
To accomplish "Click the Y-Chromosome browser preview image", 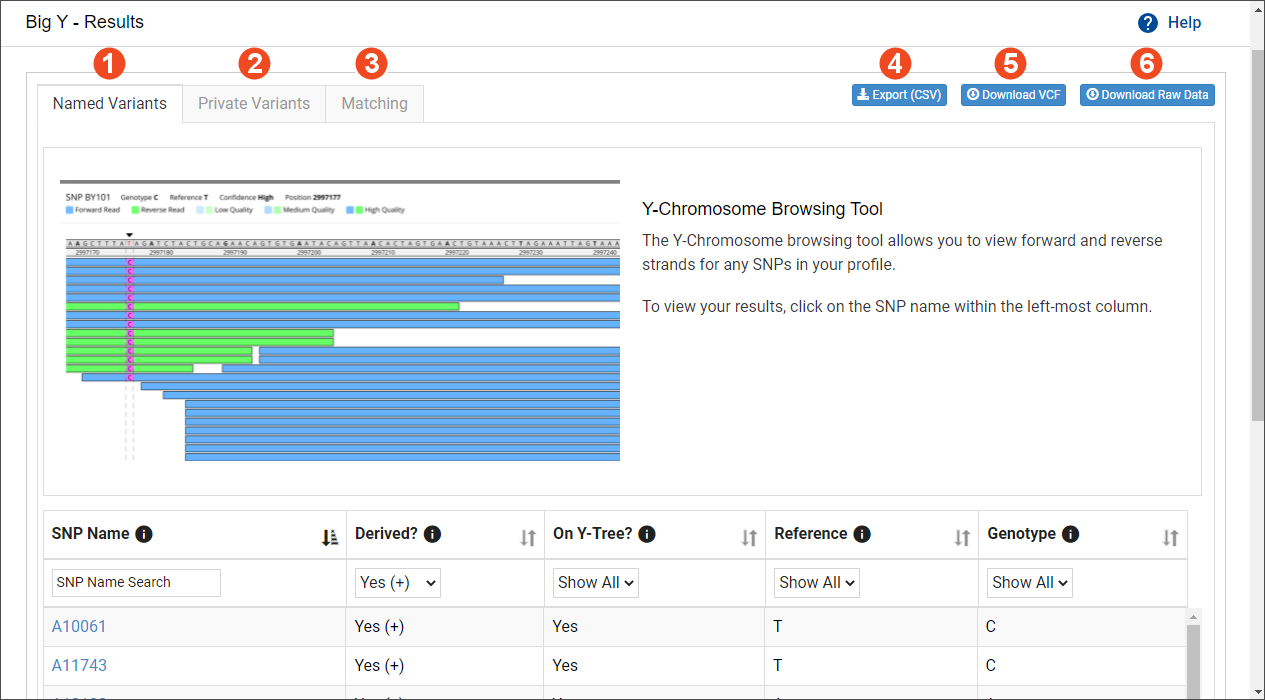I will [340, 321].
